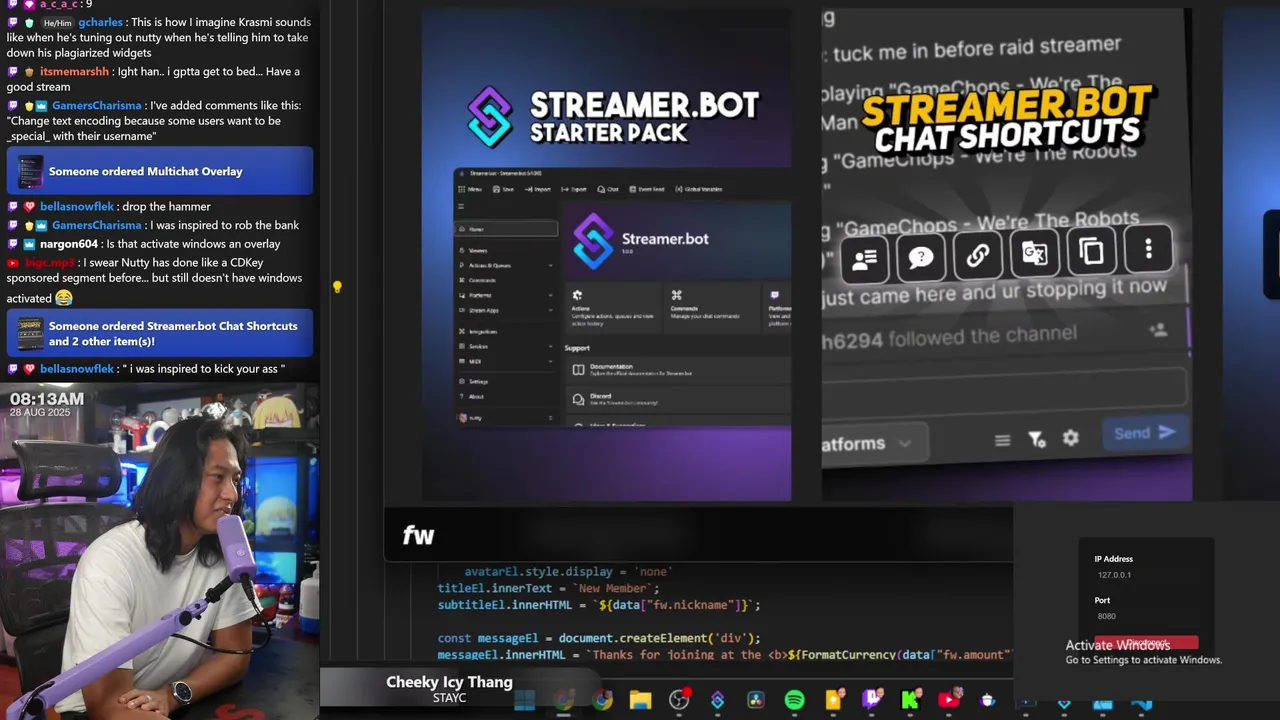Open the three-dot more options shortcut
1280x720 pixels.
point(1148,247)
